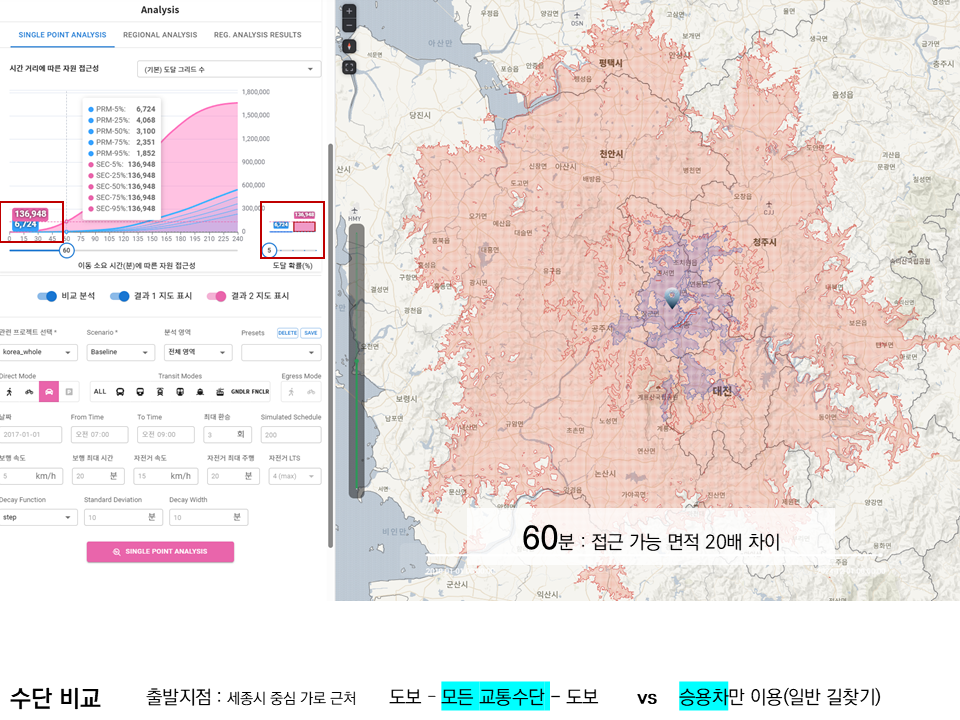Viewport: 960px width, 720px height.
Task: Switch to Regional Analysis tab
Action: coord(160,35)
